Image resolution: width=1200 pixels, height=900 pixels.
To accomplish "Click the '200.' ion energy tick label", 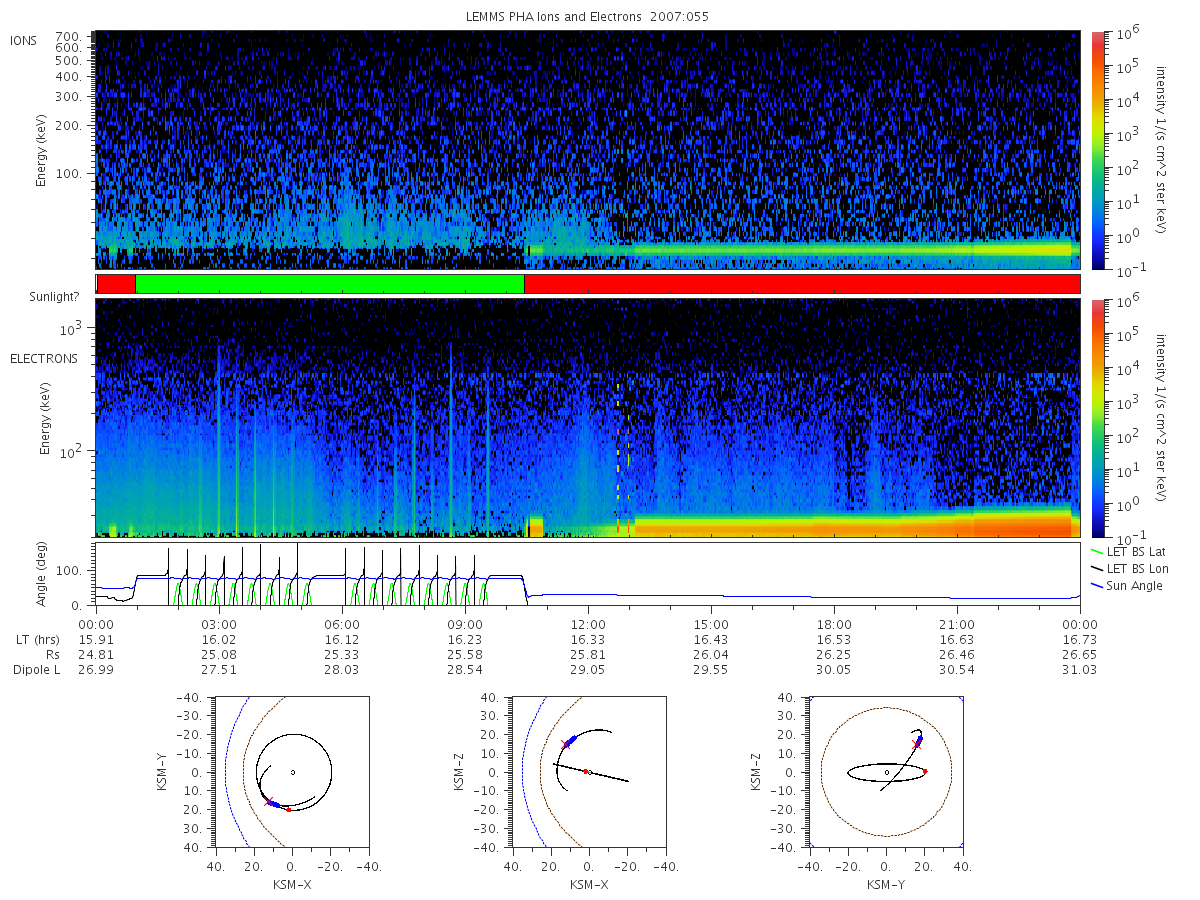I will coord(68,127).
